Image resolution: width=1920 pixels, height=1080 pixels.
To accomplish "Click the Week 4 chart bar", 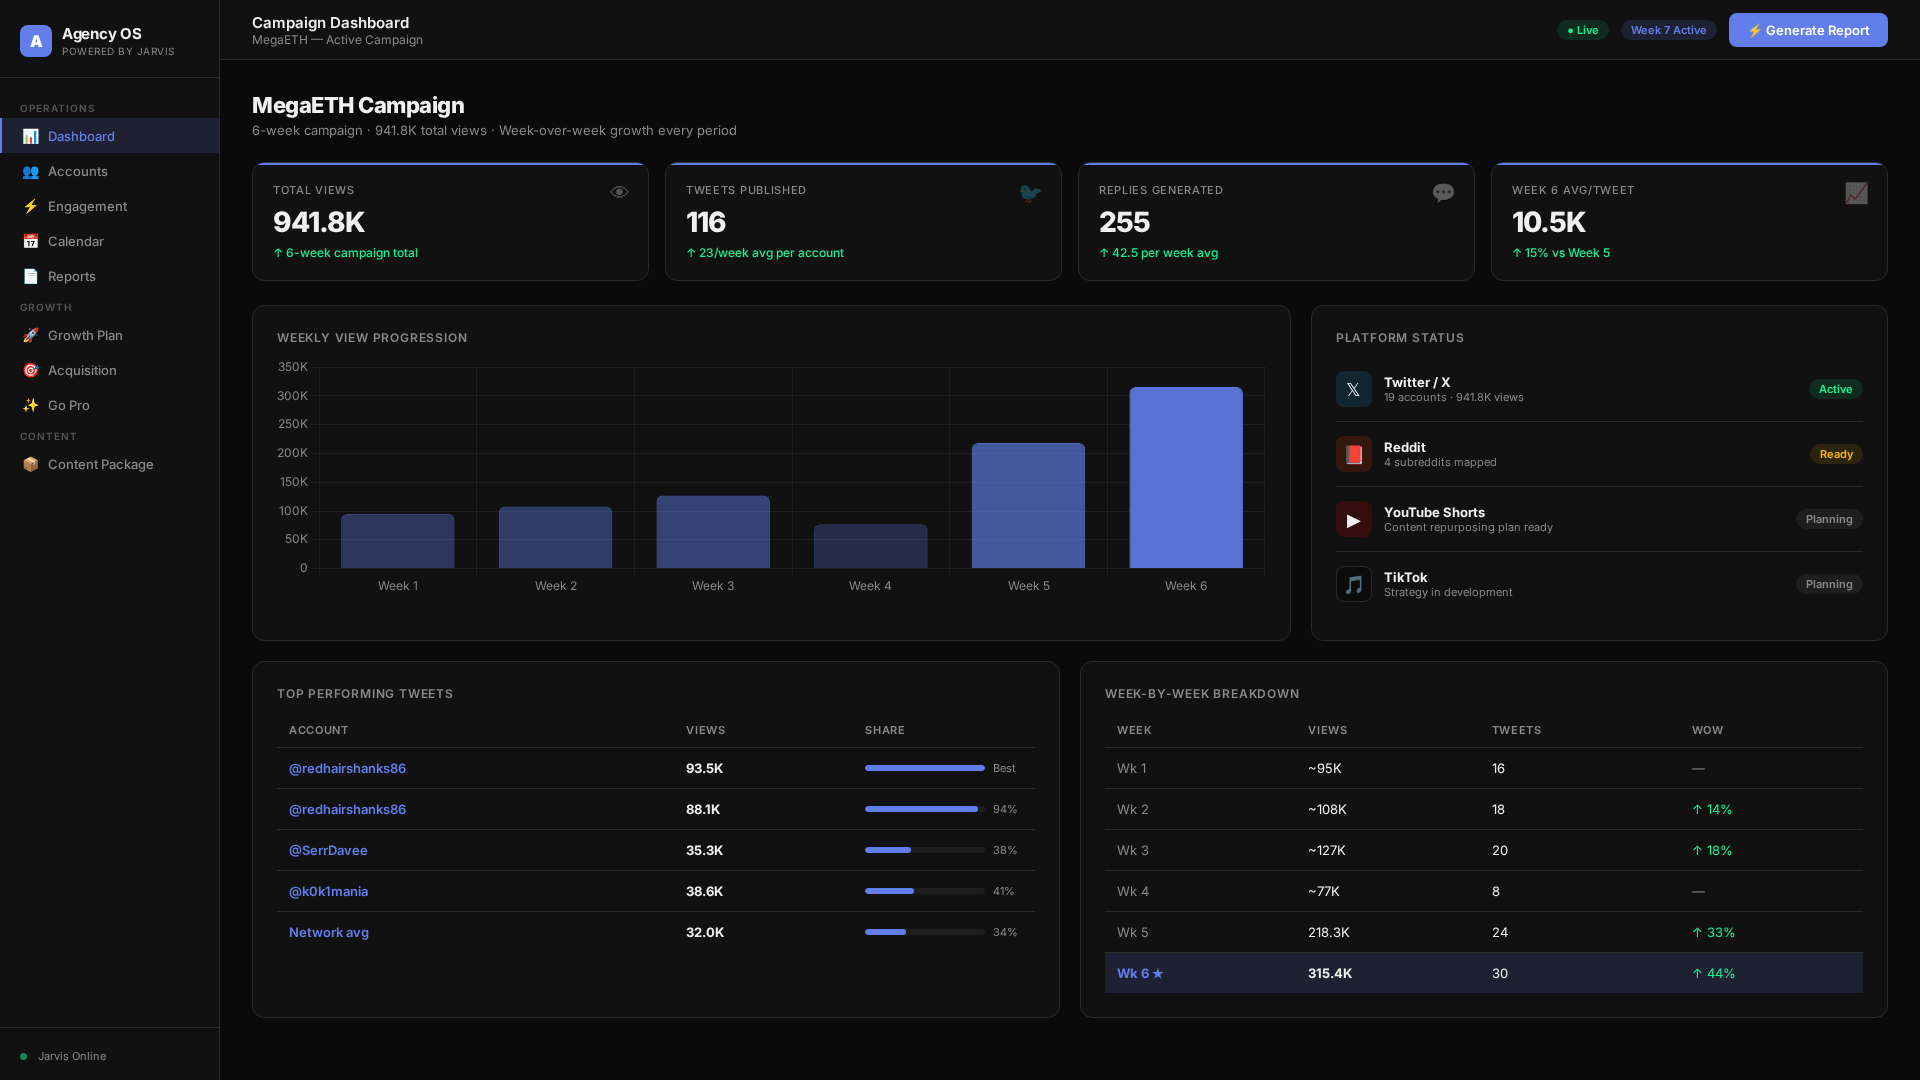I will [871, 546].
